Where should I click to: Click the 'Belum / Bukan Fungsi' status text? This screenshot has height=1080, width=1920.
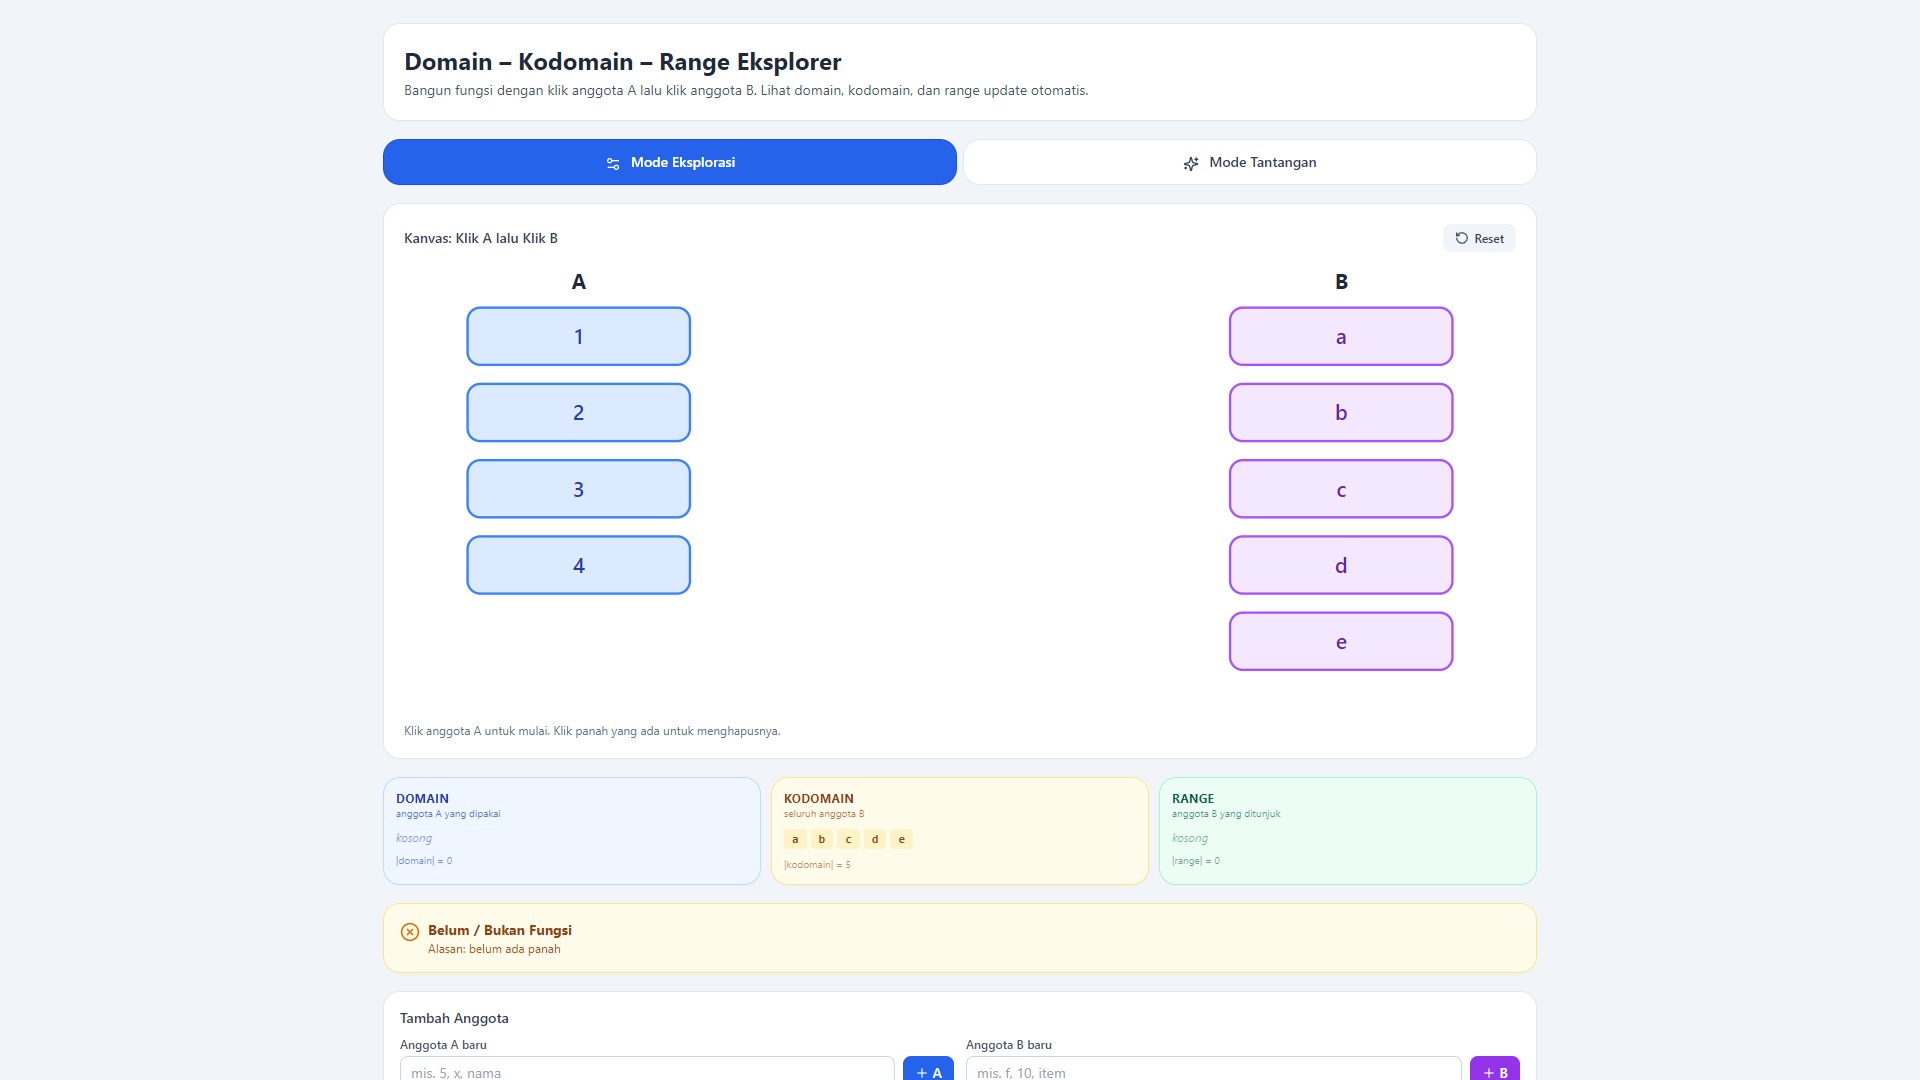click(x=500, y=930)
